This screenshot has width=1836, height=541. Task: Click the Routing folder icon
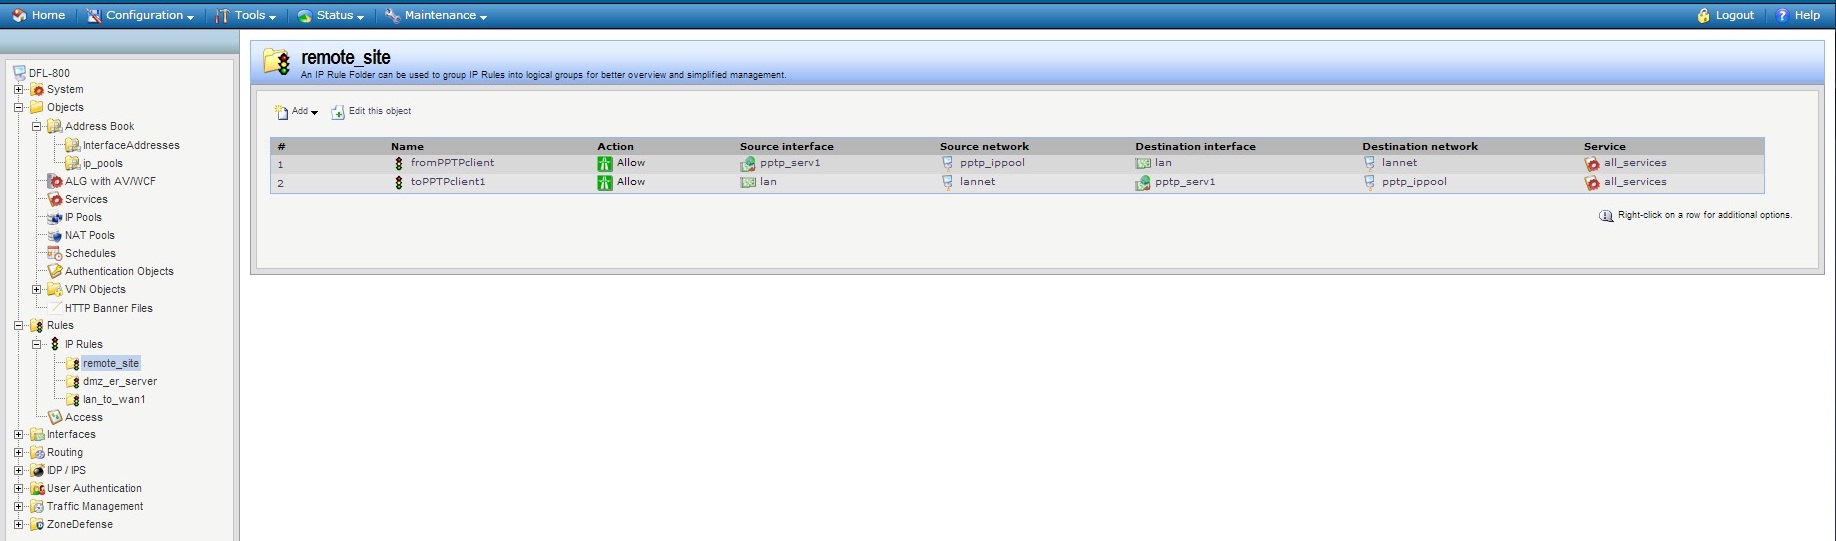click(37, 452)
